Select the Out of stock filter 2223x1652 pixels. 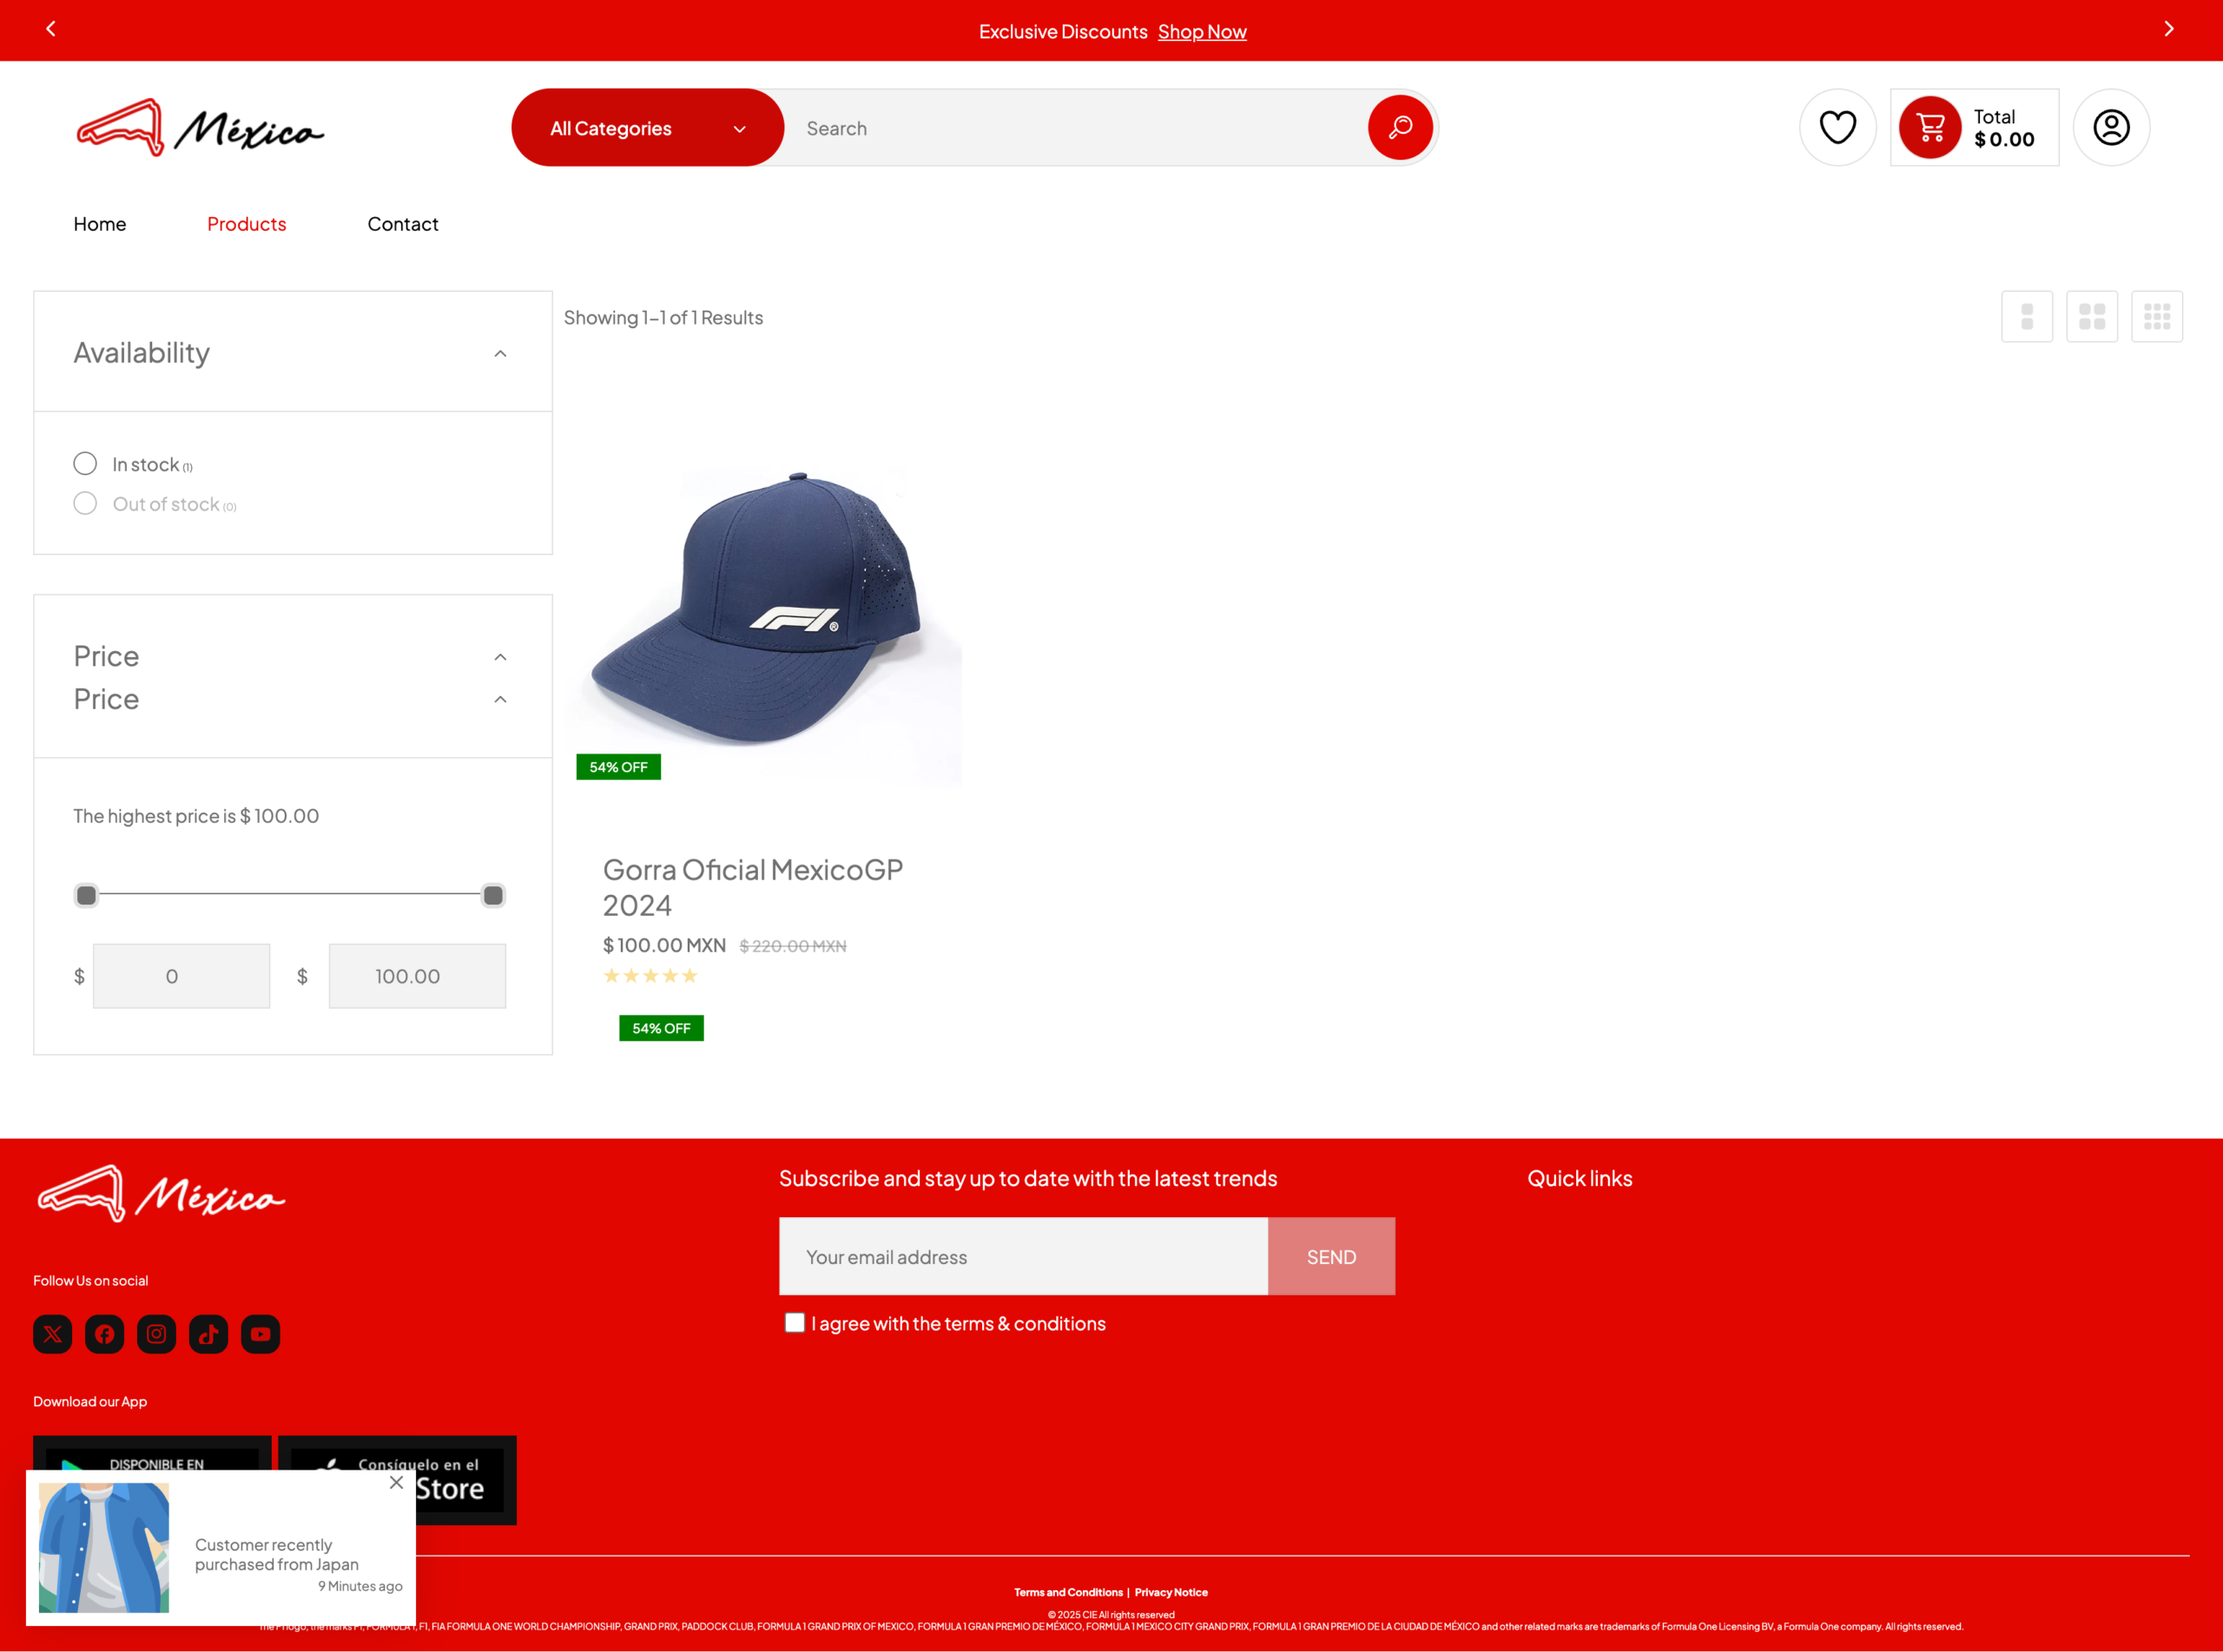85,504
